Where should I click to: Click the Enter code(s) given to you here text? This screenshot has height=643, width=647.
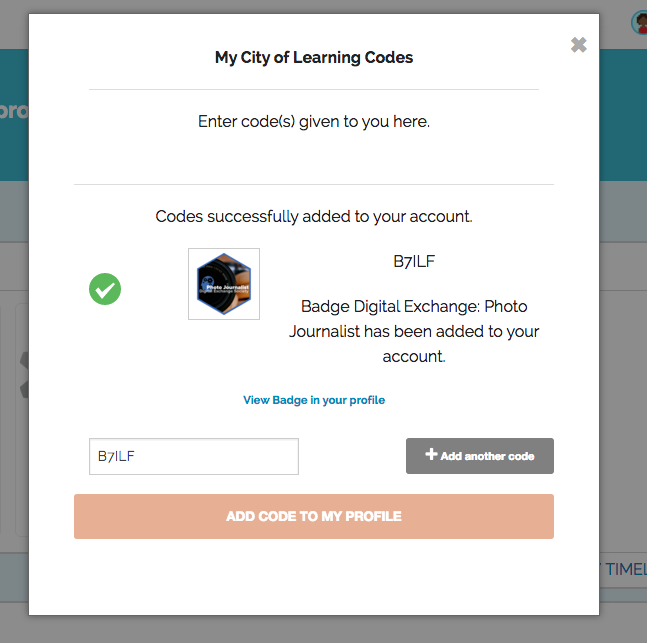coord(314,122)
